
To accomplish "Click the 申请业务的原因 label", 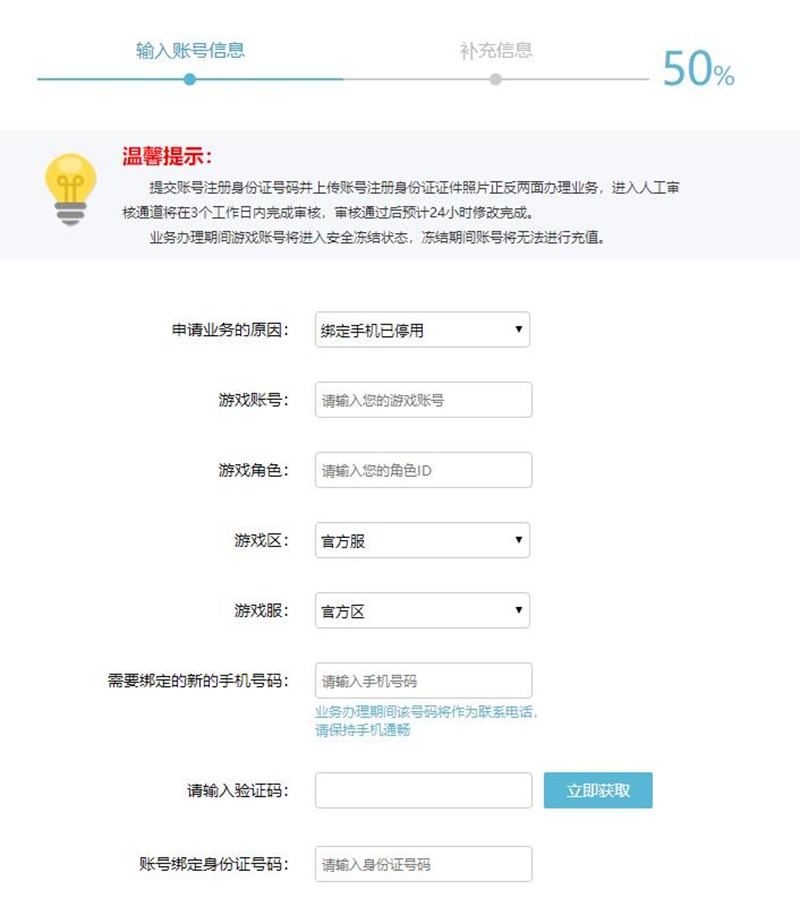I will tap(230, 330).
